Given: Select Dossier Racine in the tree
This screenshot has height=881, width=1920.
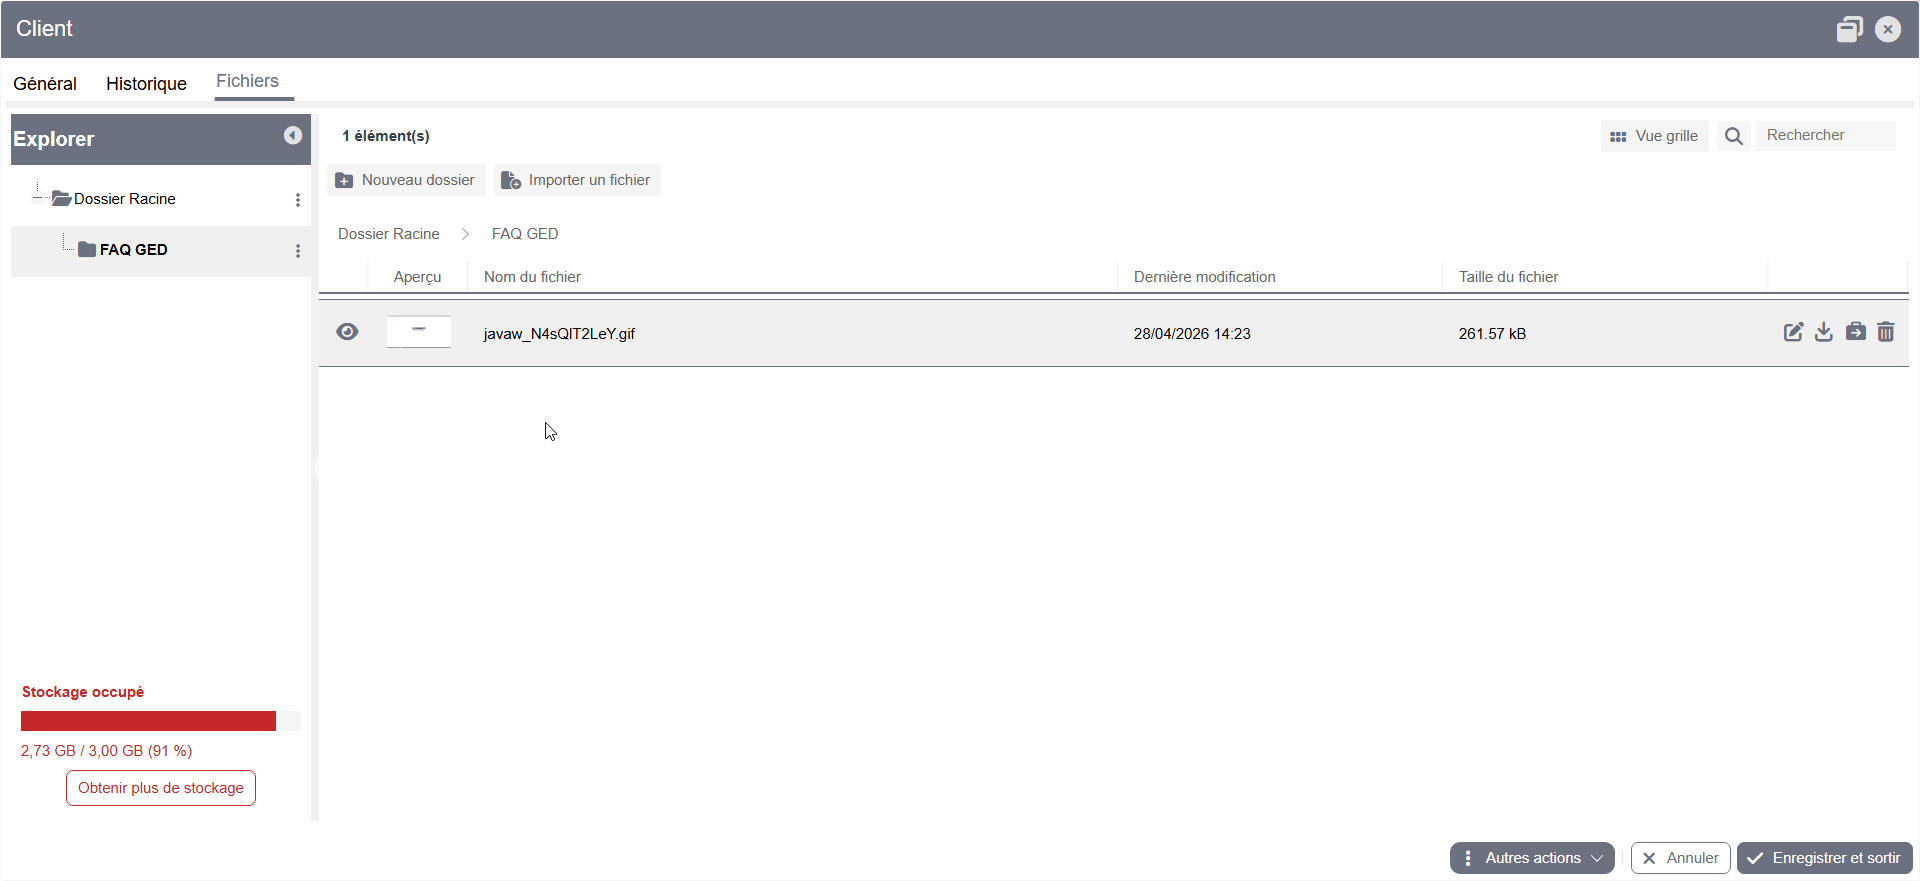Looking at the screenshot, I should (125, 199).
